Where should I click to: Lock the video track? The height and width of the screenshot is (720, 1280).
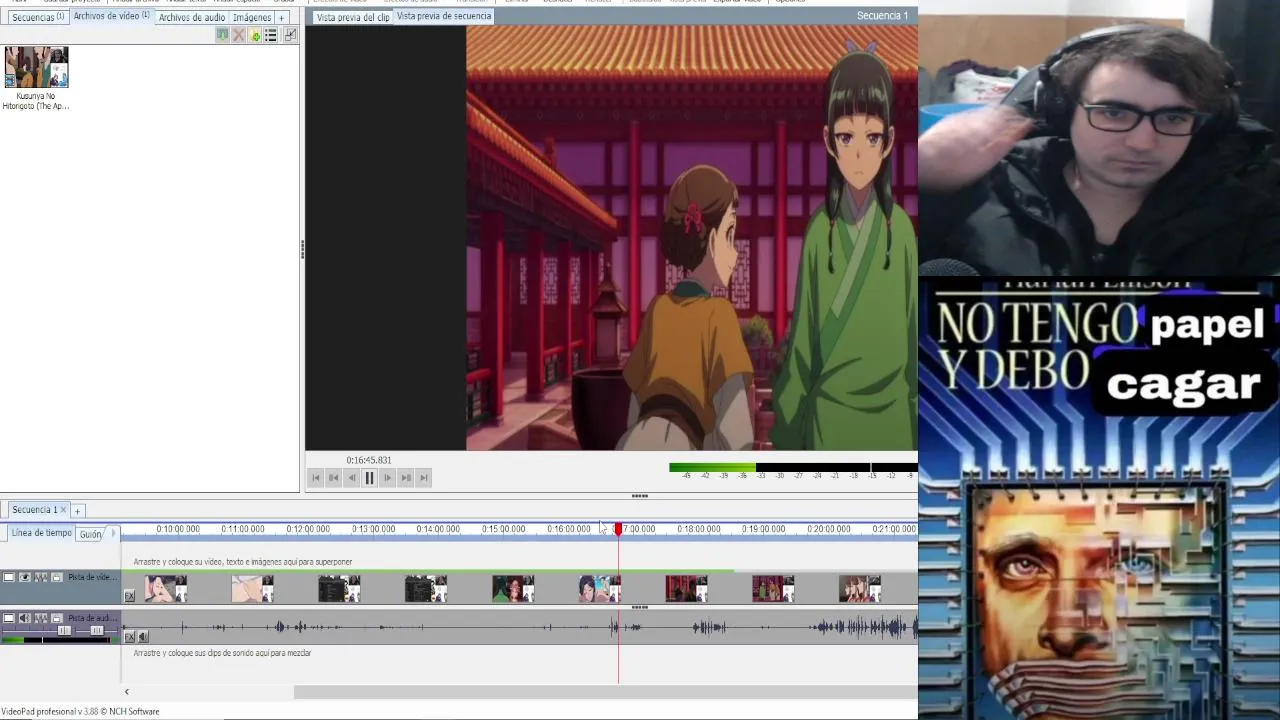pos(57,577)
